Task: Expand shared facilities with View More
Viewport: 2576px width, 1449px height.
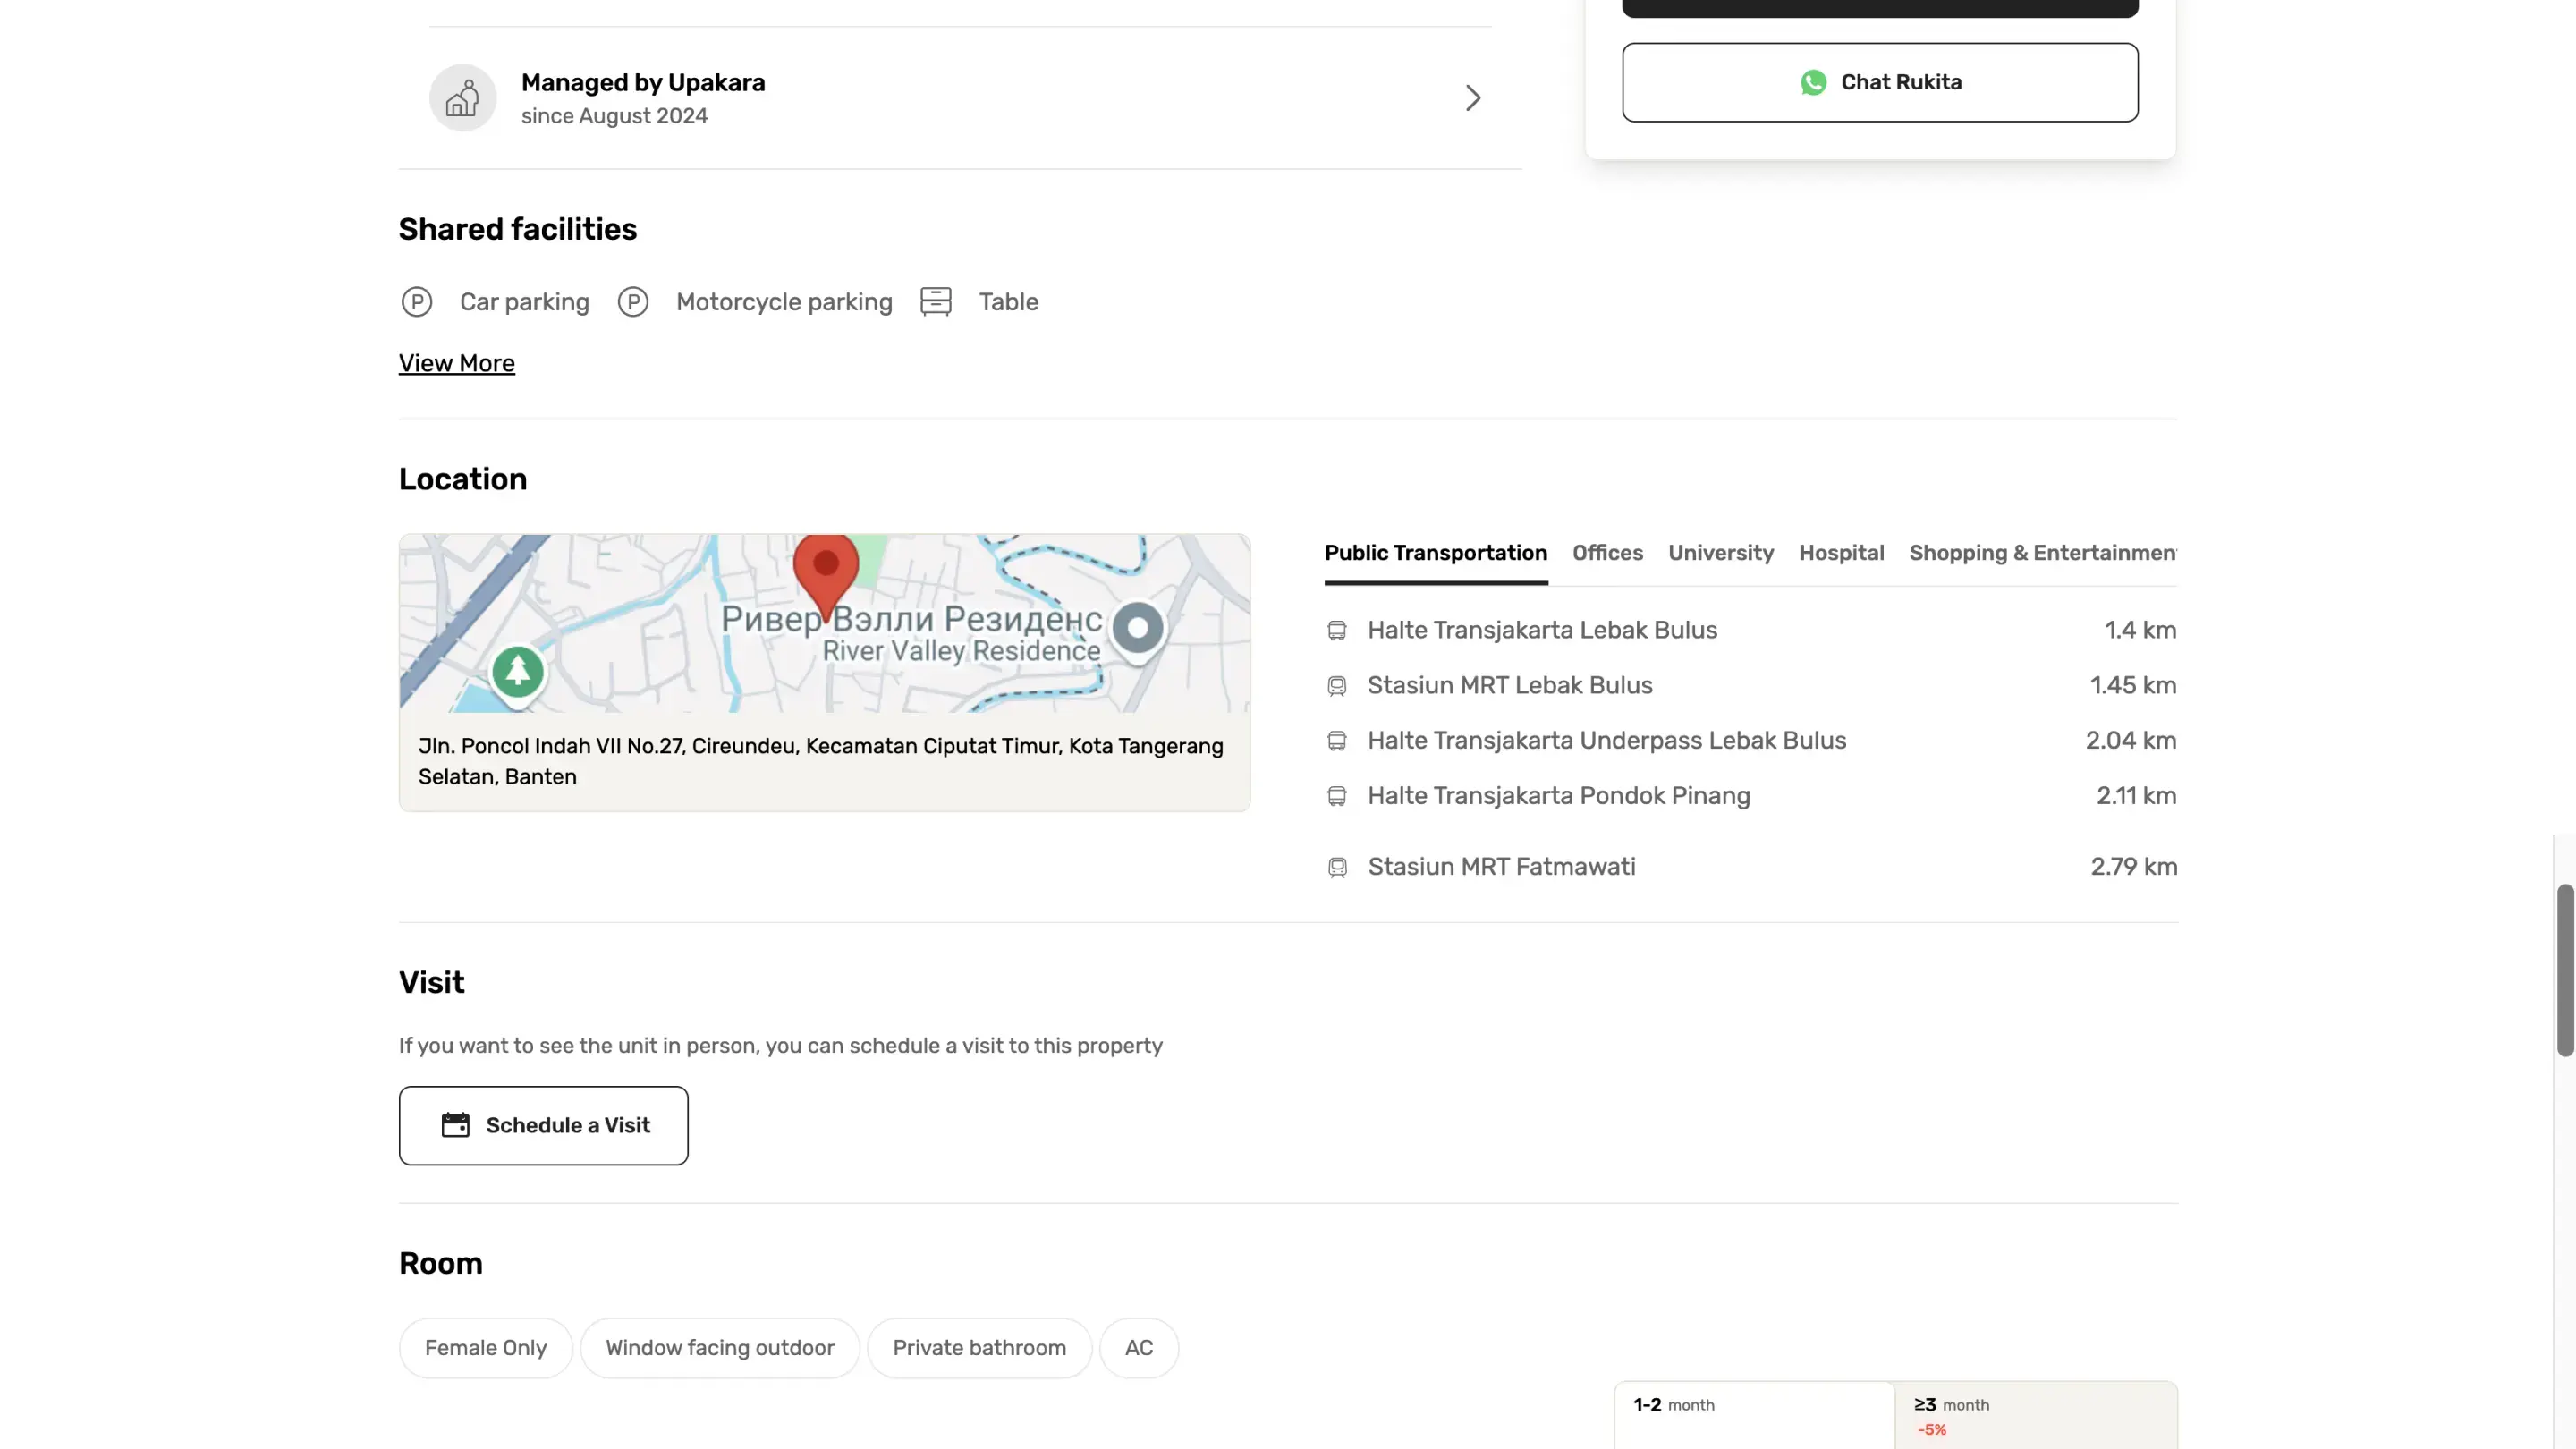Action: pos(456,363)
